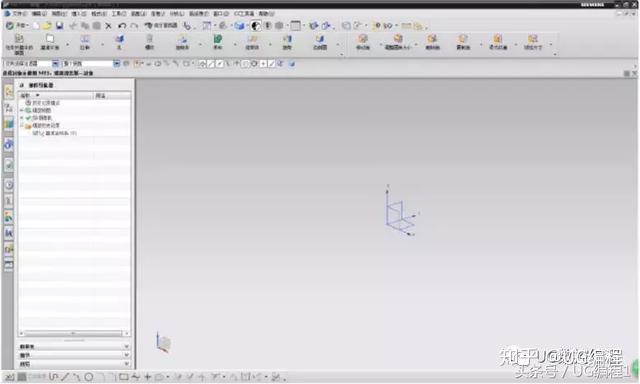The height and width of the screenshot is (384, 640).
Task: Open the selection scope dropdown
Action: [x=117, y=64]
